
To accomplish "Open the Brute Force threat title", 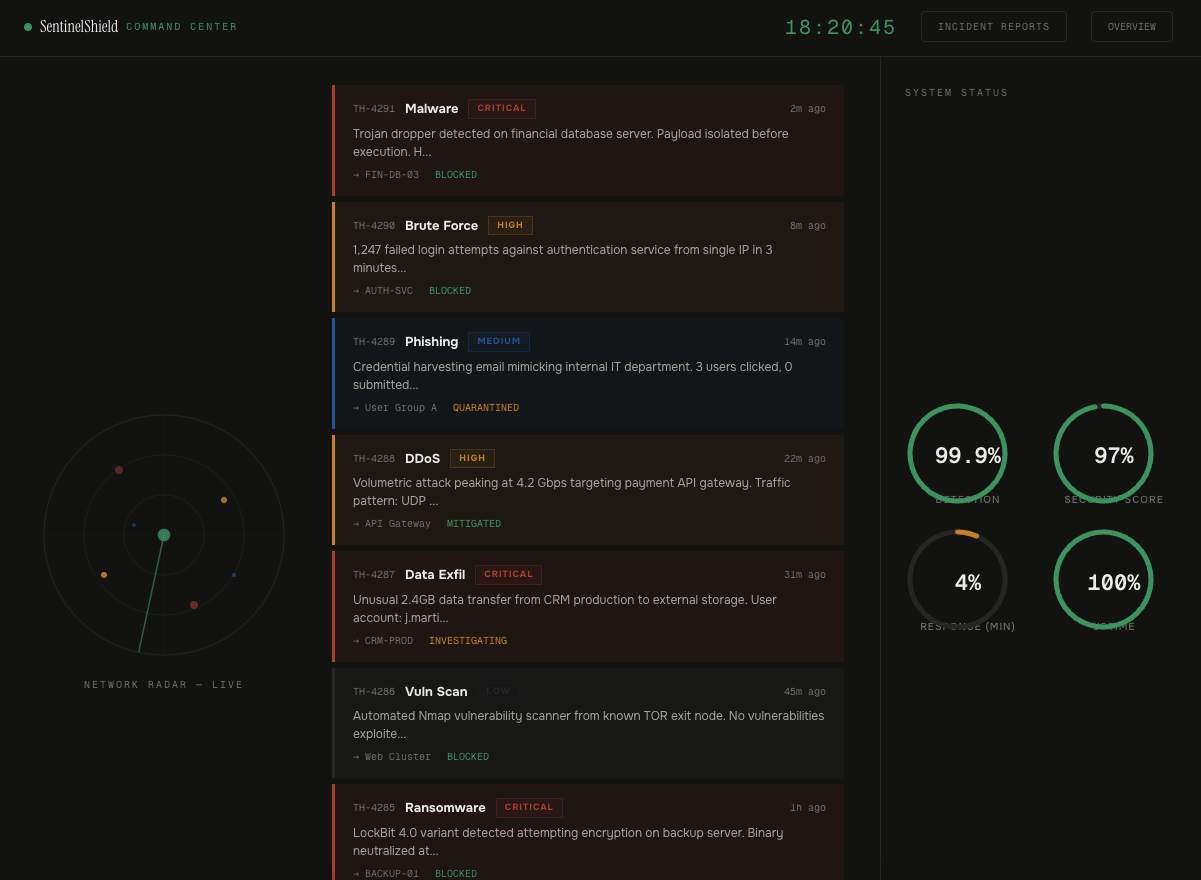I will pyautogui.click(x=441, y=225).
